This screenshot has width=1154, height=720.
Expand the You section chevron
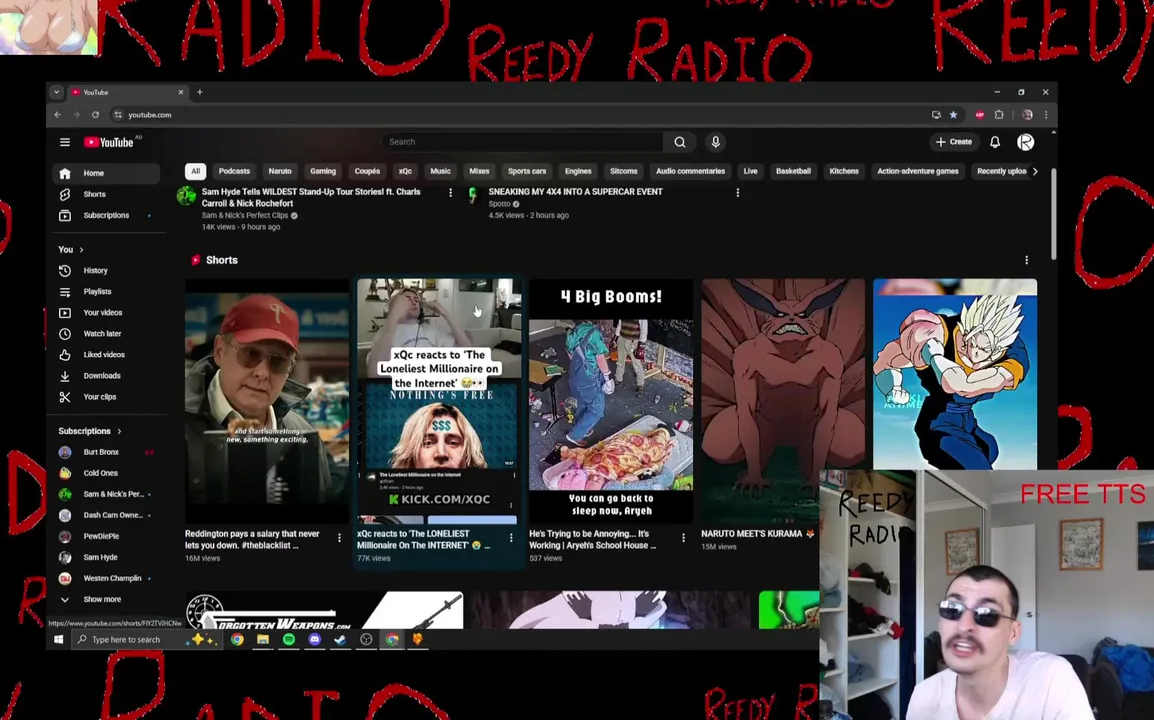coord(81,250)
